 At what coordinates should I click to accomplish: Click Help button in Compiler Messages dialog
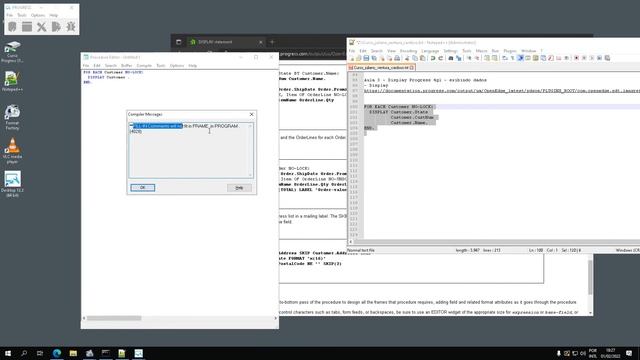tap(239, 188)
